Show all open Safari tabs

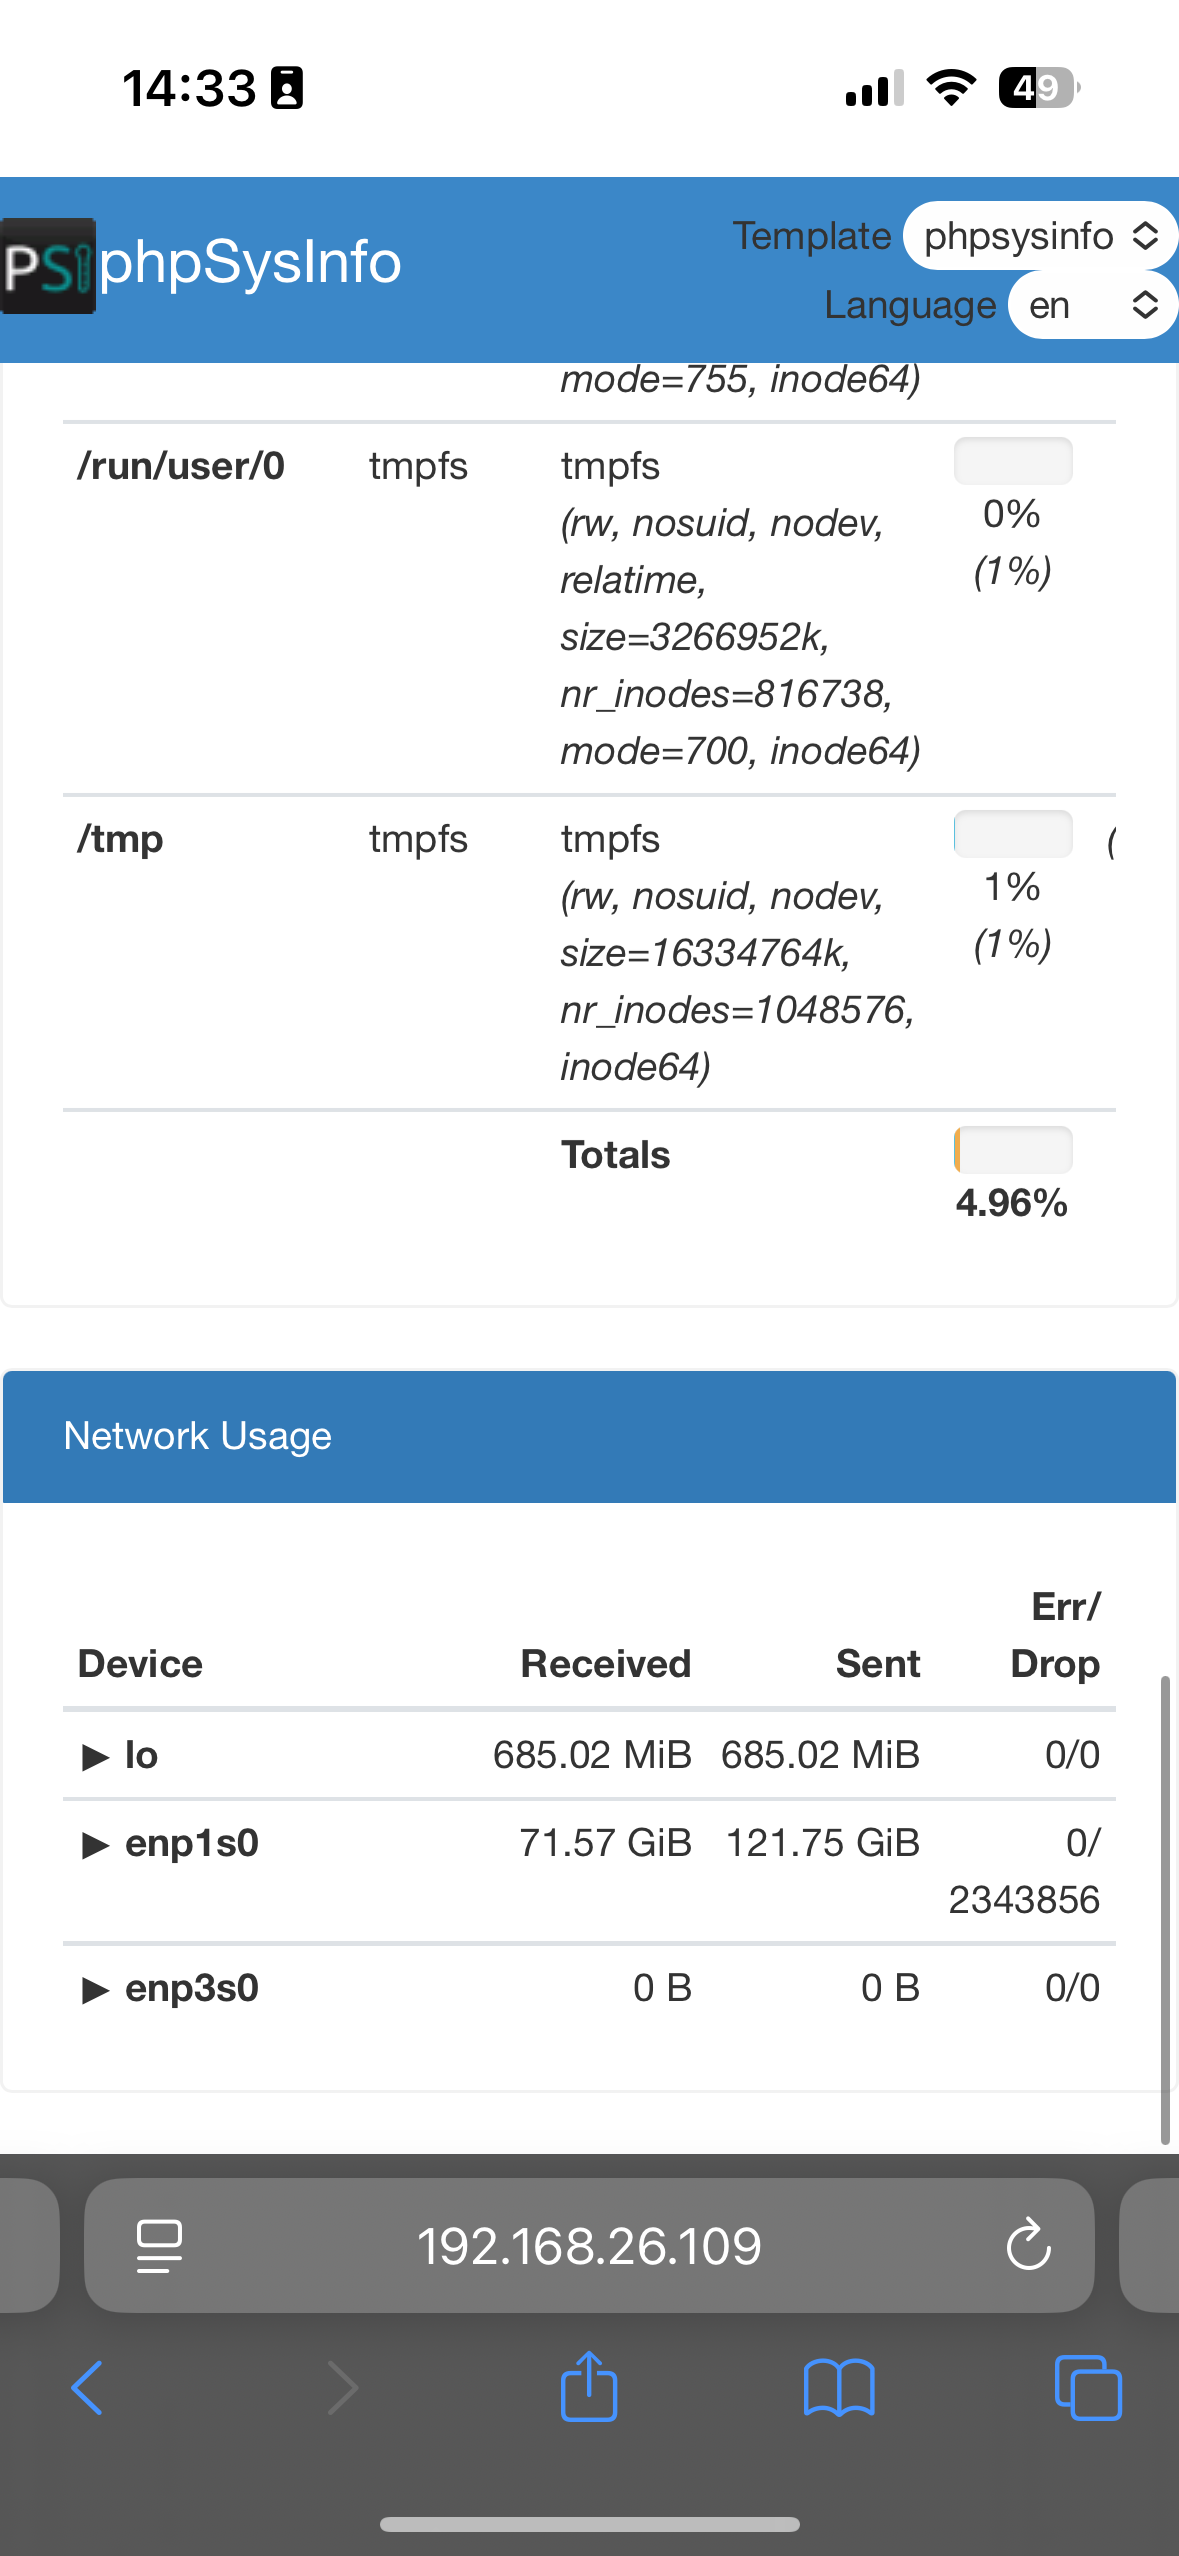click(1088, 2388)
